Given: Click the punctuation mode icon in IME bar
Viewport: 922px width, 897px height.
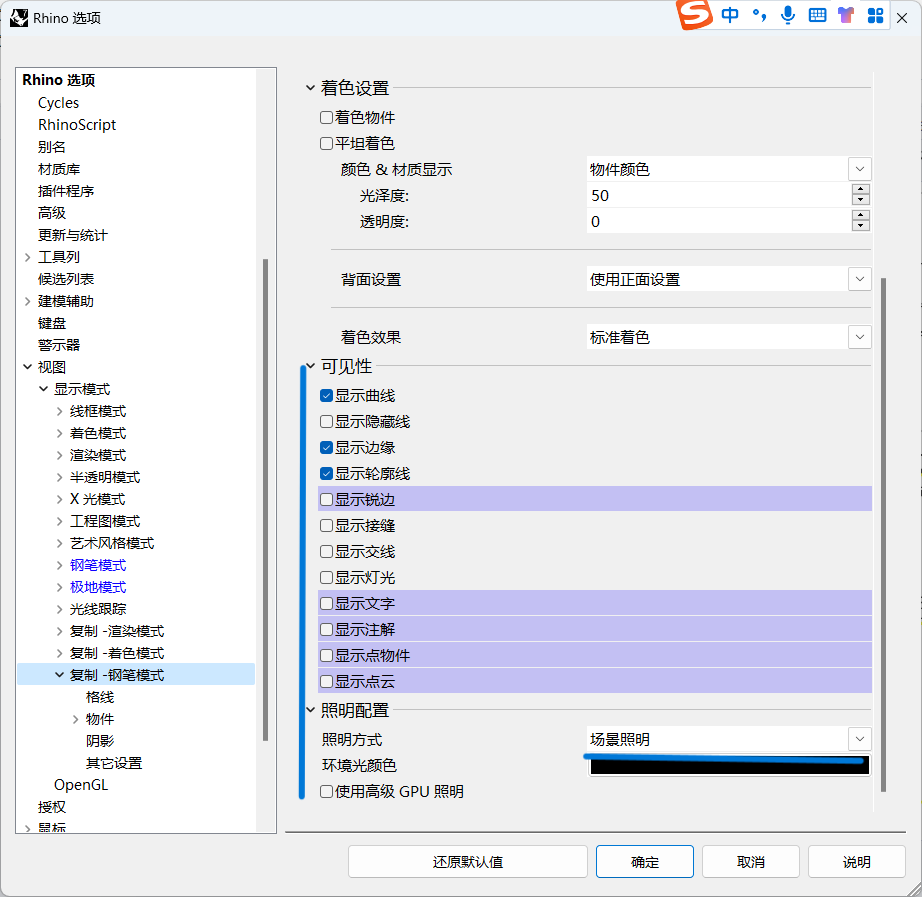Looking at the screenshot, I should (759, 15).
